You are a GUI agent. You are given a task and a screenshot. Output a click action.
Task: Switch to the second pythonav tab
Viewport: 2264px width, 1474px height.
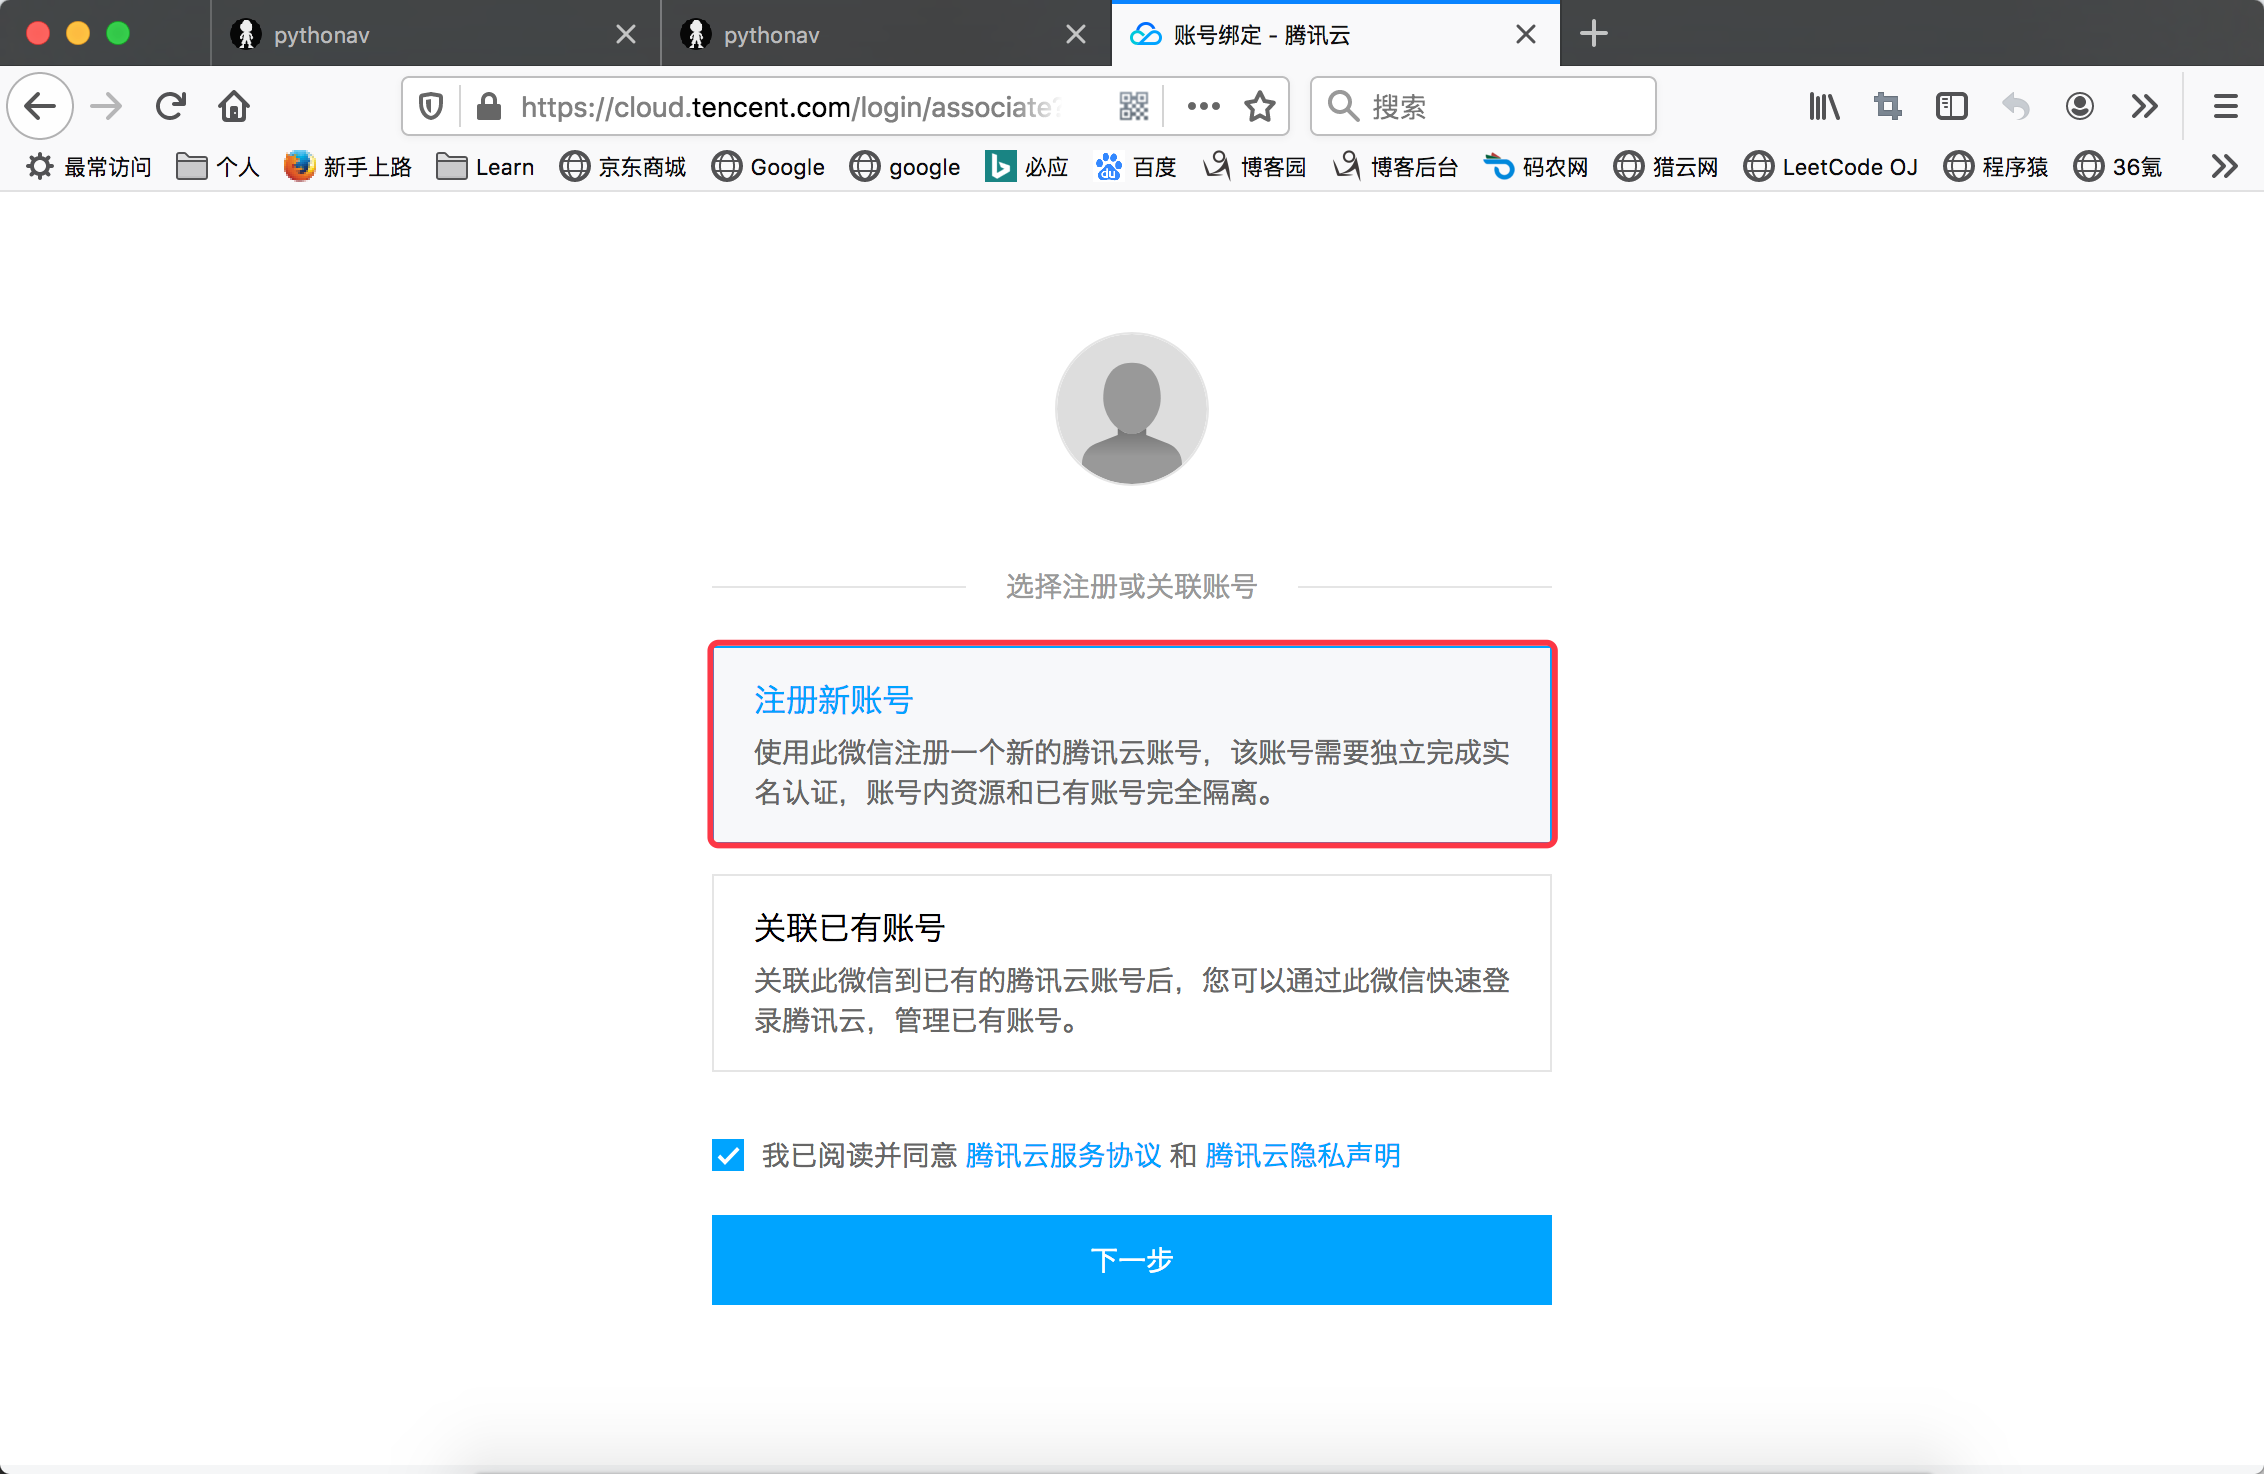click(886, 34)
